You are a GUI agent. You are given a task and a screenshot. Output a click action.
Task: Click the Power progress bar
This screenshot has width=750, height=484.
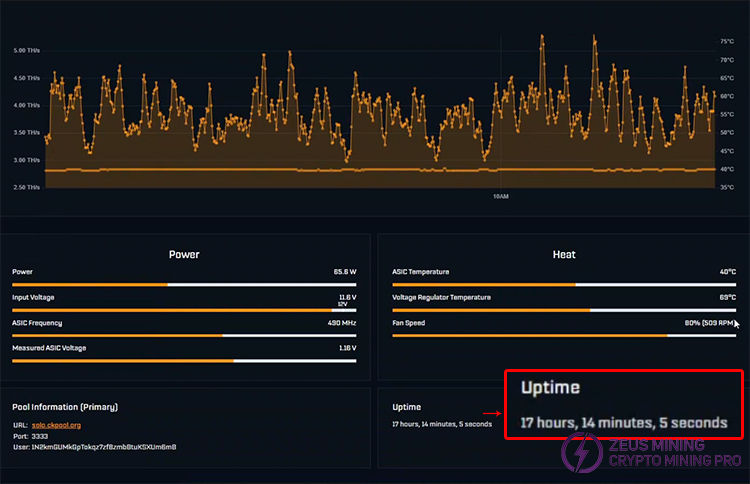click(184, 284)
